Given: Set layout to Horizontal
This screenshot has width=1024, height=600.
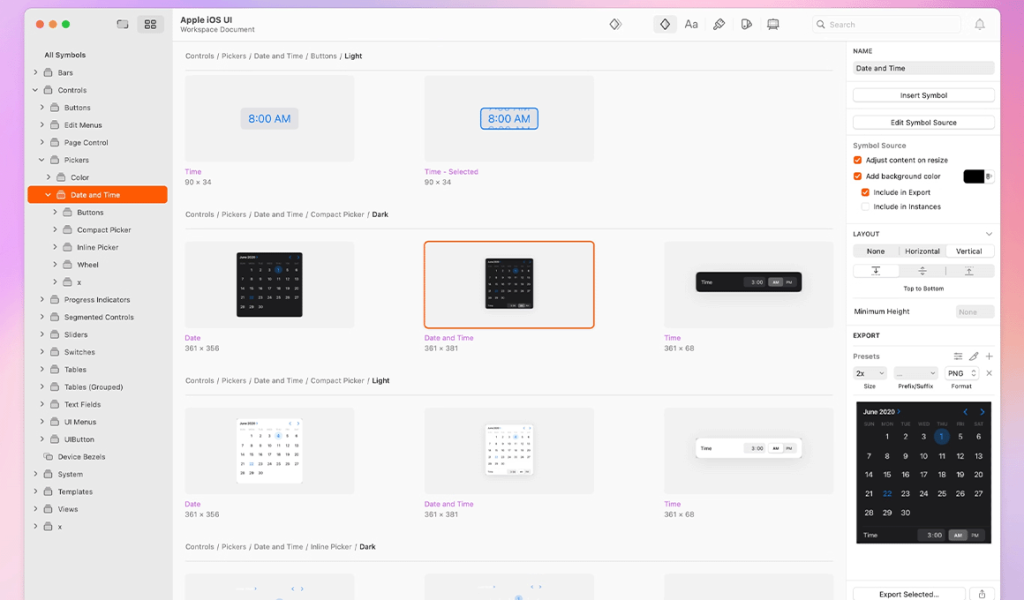Looking at the screenshot, I should click(922, 251).
